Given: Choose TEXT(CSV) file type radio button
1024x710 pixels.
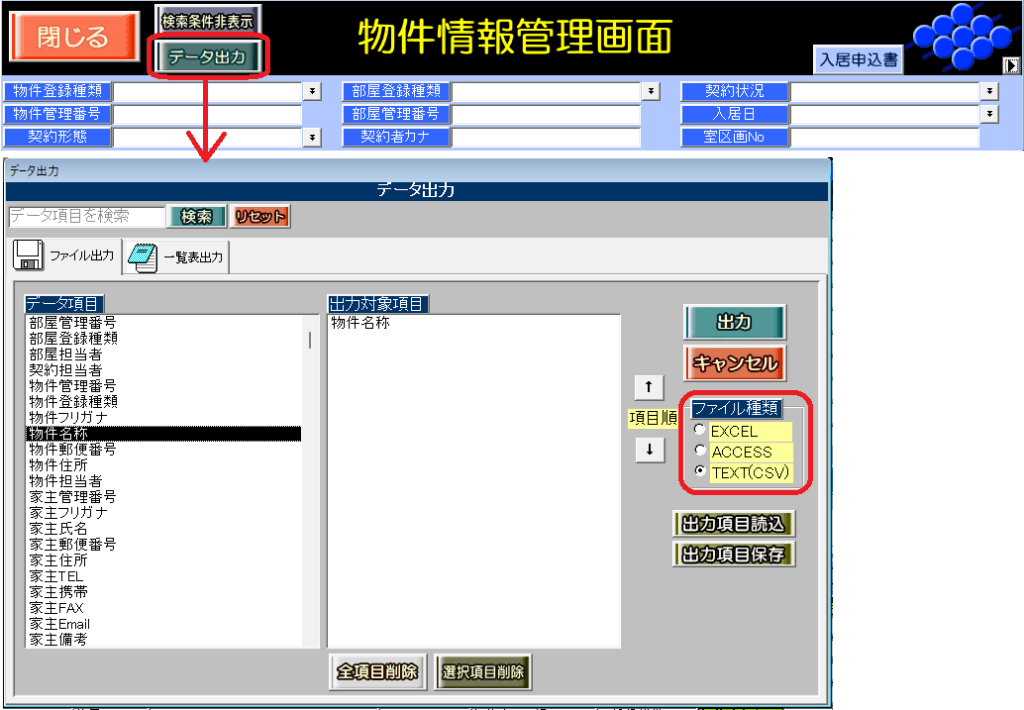Looking at the screenshot, I should [700, 472].
